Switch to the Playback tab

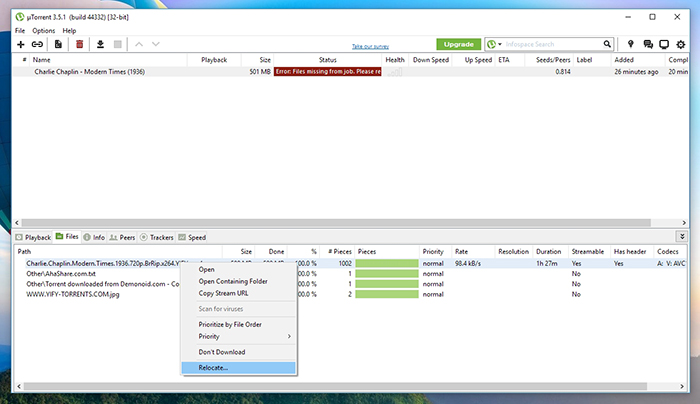[33, 237]
